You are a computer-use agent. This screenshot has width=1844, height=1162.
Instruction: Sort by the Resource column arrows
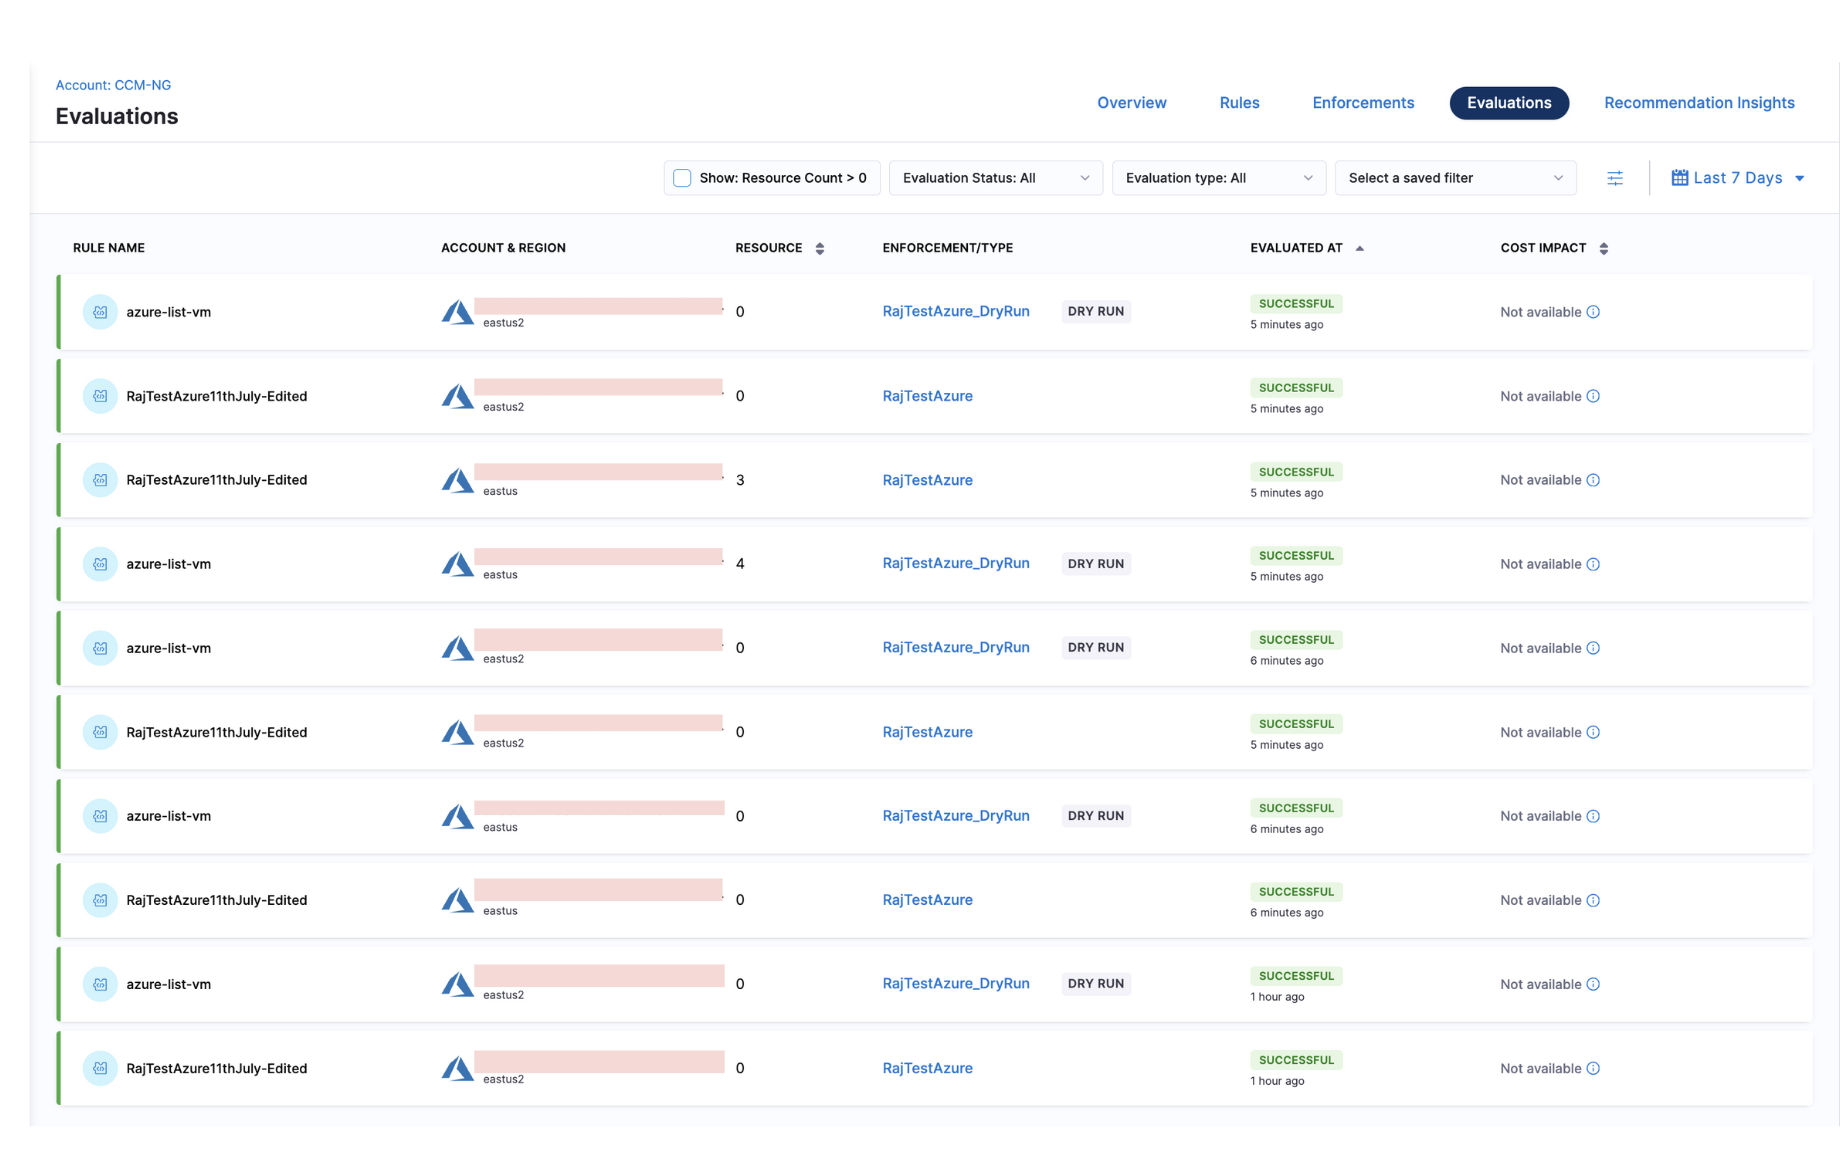(x=820, y=249)
